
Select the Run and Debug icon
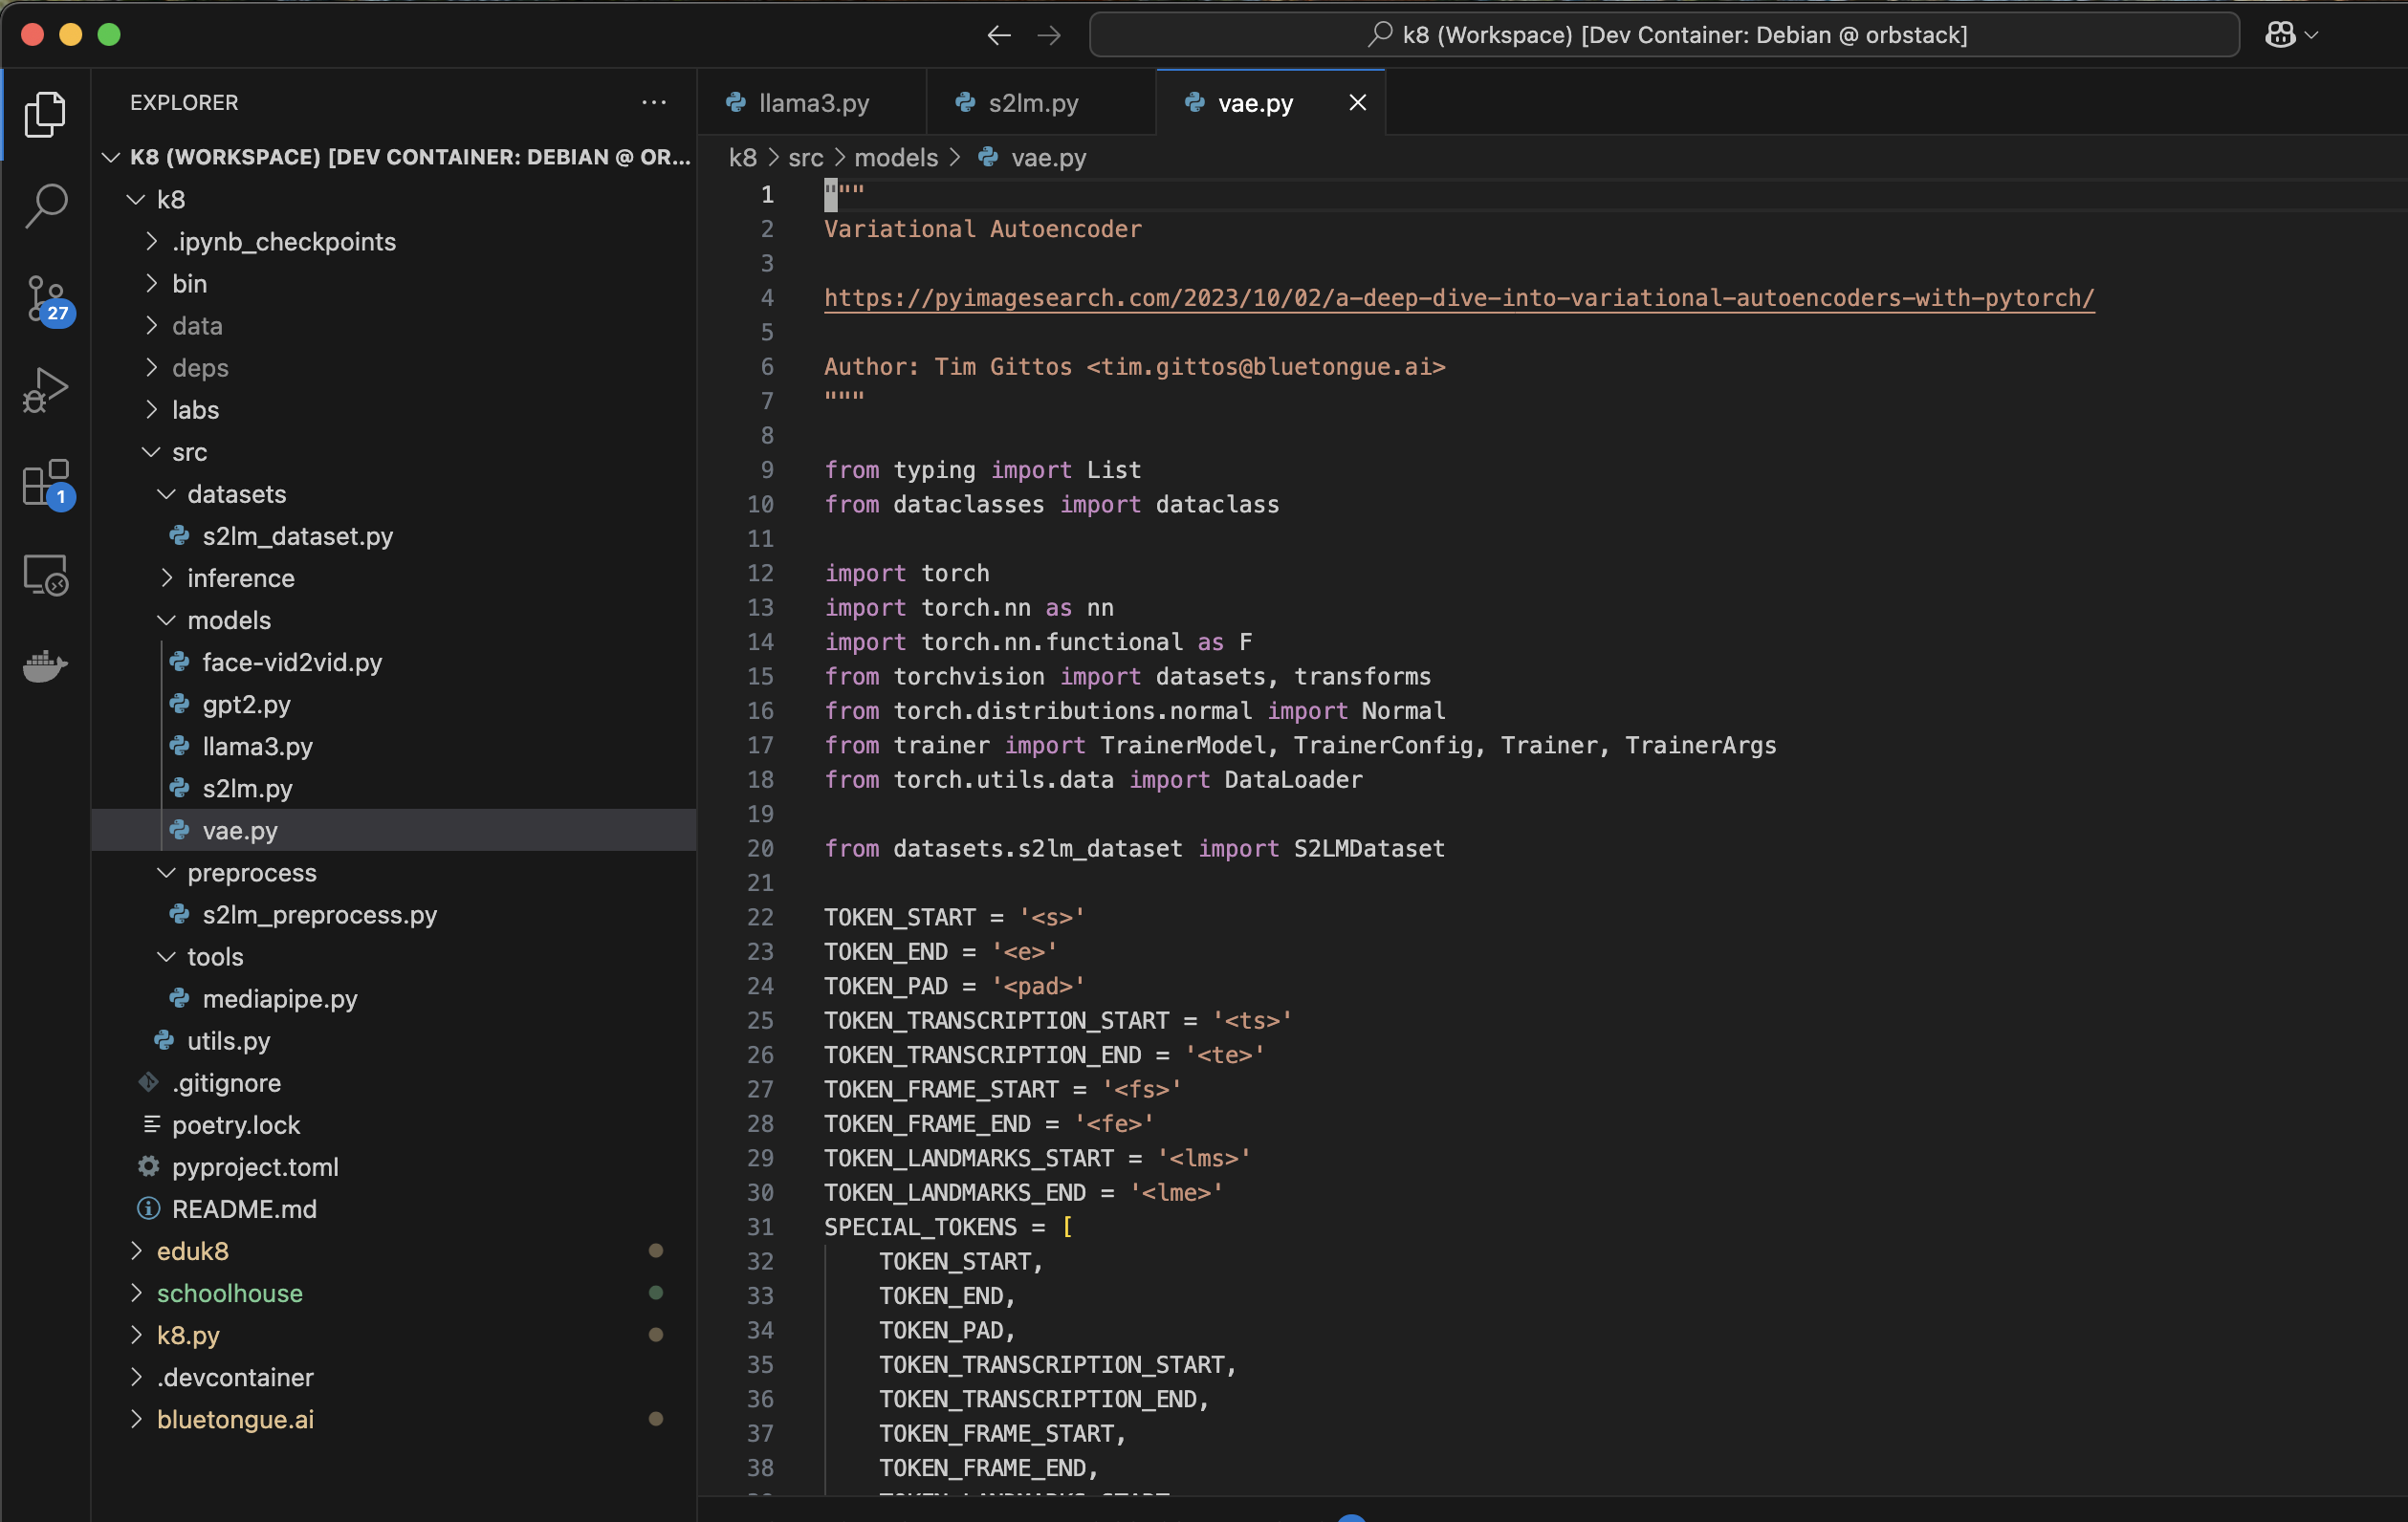click(x=45, y=390)
